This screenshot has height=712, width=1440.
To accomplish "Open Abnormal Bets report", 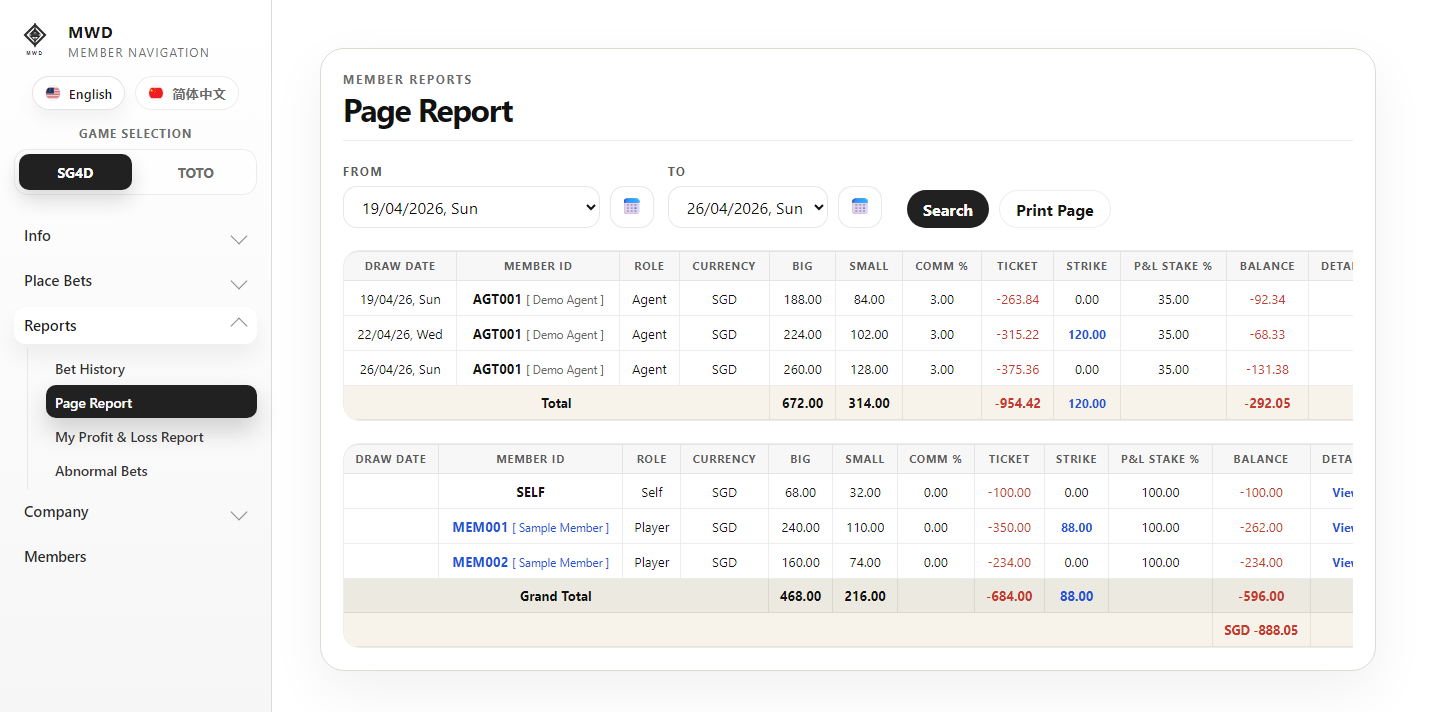I will (151, 471).
